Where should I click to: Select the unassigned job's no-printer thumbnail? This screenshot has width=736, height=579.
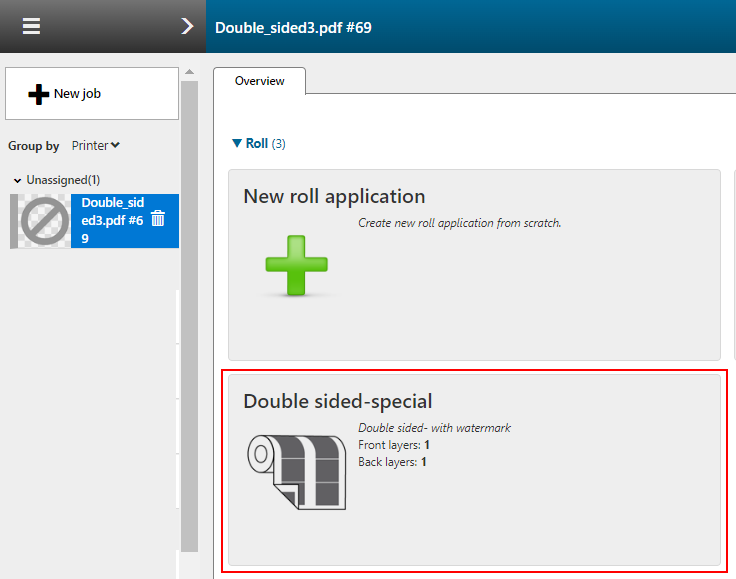click(40, 221)
